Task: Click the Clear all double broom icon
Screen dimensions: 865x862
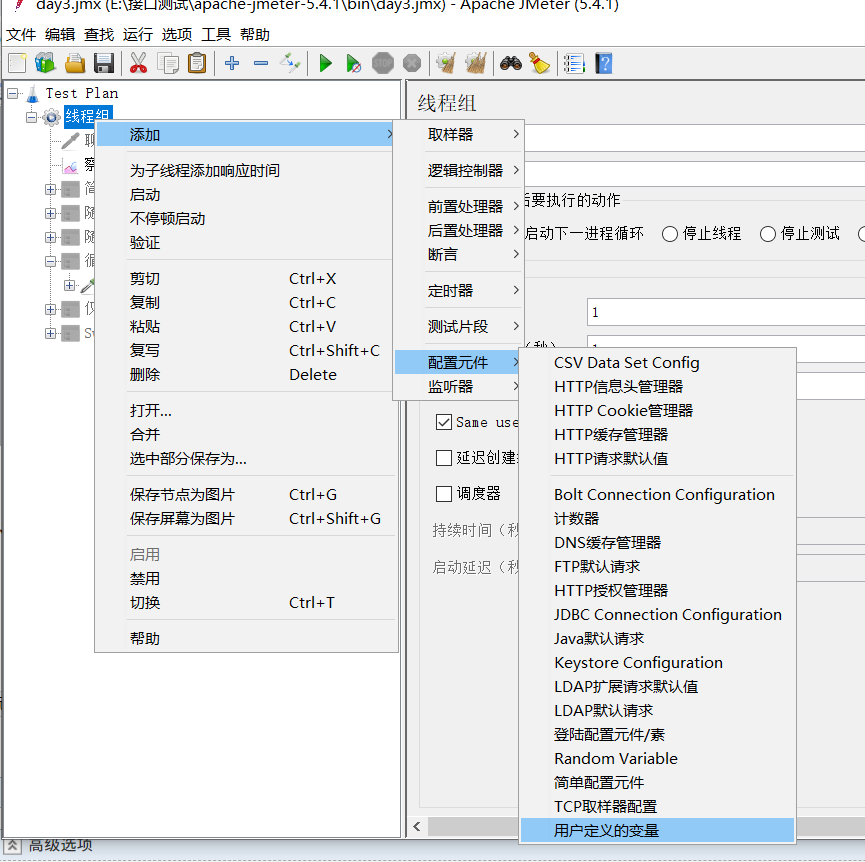Action: click(476, 63)
